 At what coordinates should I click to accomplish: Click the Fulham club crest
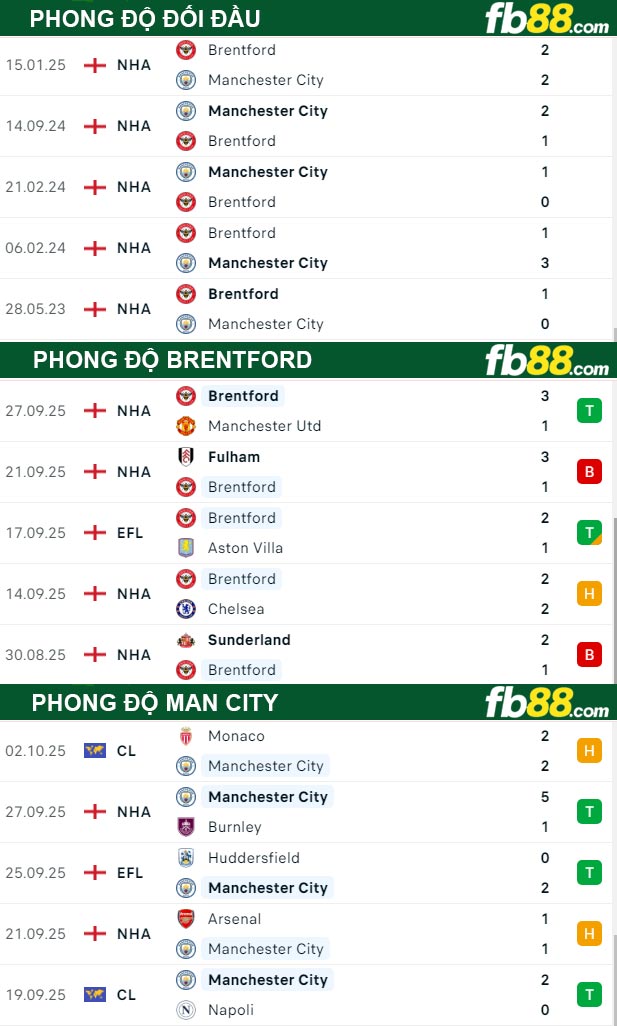tap(186, 457)
